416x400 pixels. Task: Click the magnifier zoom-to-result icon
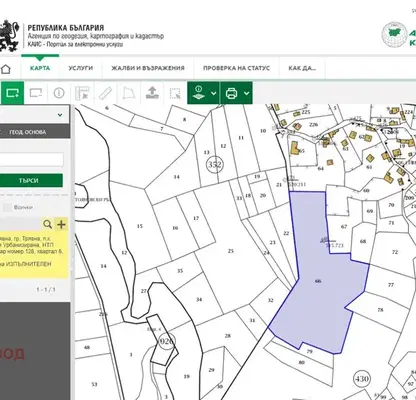coord(48,224)
